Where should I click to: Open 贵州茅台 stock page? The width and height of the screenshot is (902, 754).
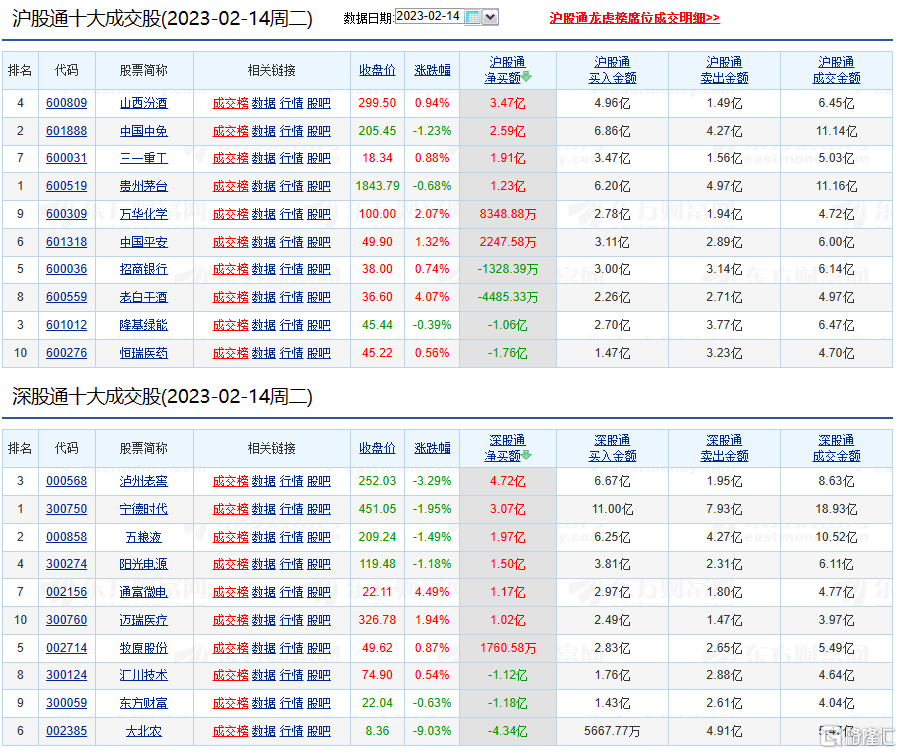click(x=144, y=186)
